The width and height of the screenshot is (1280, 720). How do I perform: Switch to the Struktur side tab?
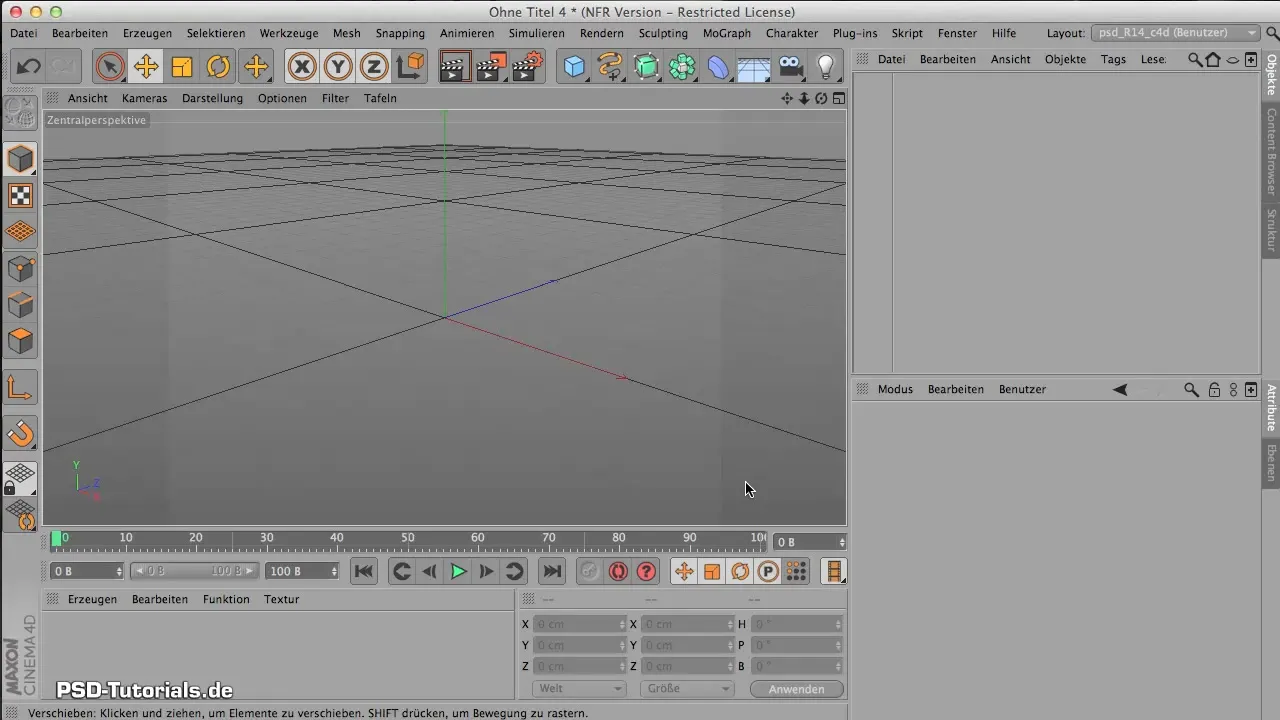1271,229
